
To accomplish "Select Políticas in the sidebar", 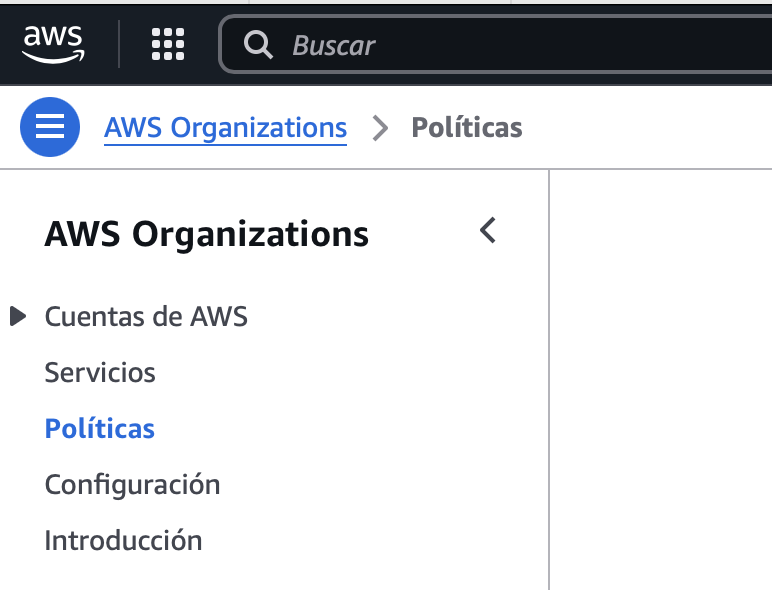I will [x=99, y=428].
